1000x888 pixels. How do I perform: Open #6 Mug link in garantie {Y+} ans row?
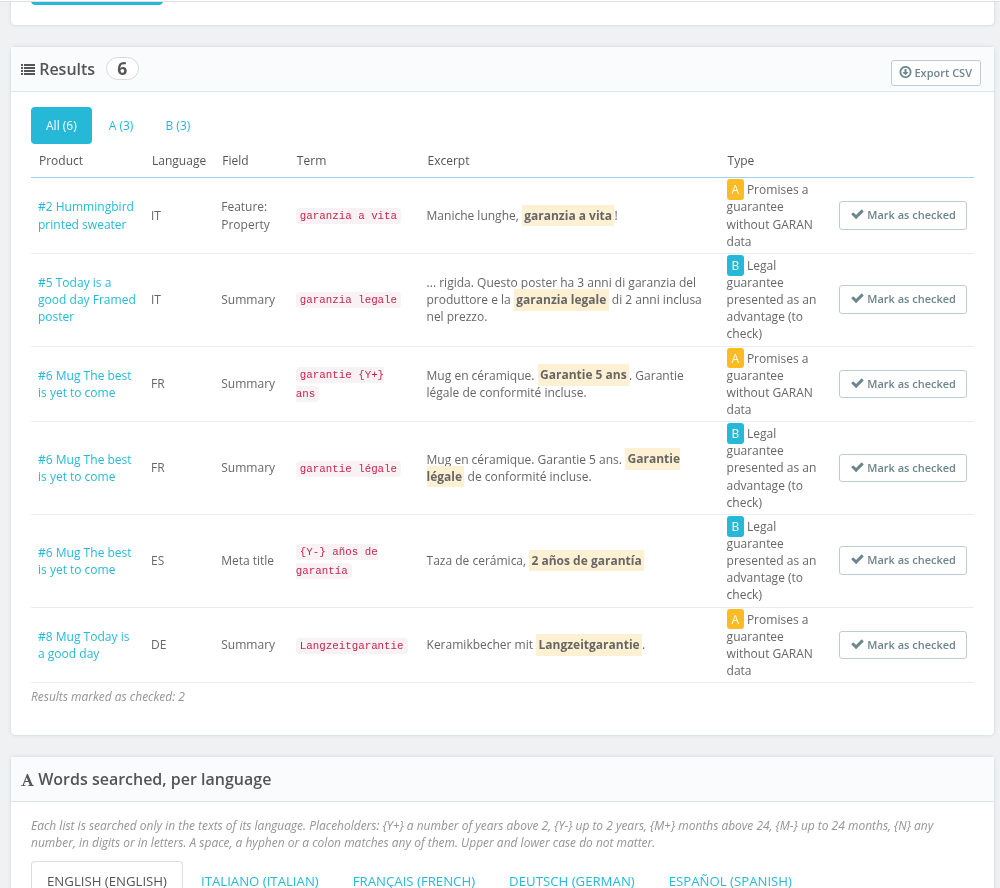pyautogui.click(x=84, y=384)
